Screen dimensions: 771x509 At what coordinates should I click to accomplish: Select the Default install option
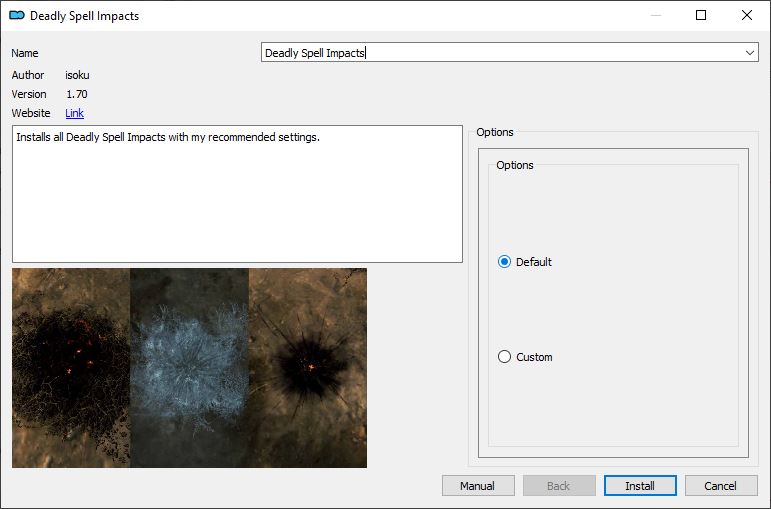(525, 262)
